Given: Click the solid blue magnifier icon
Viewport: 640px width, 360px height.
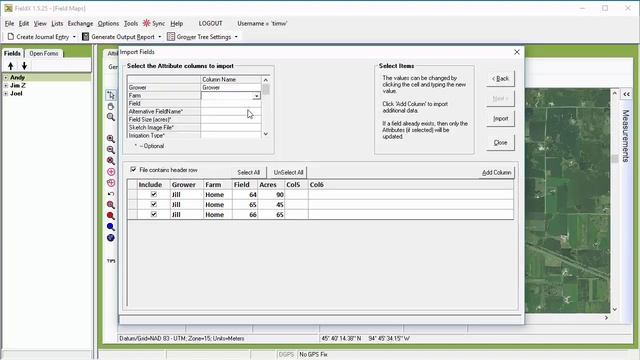Looking at the screenshot, I should [111, 227].
